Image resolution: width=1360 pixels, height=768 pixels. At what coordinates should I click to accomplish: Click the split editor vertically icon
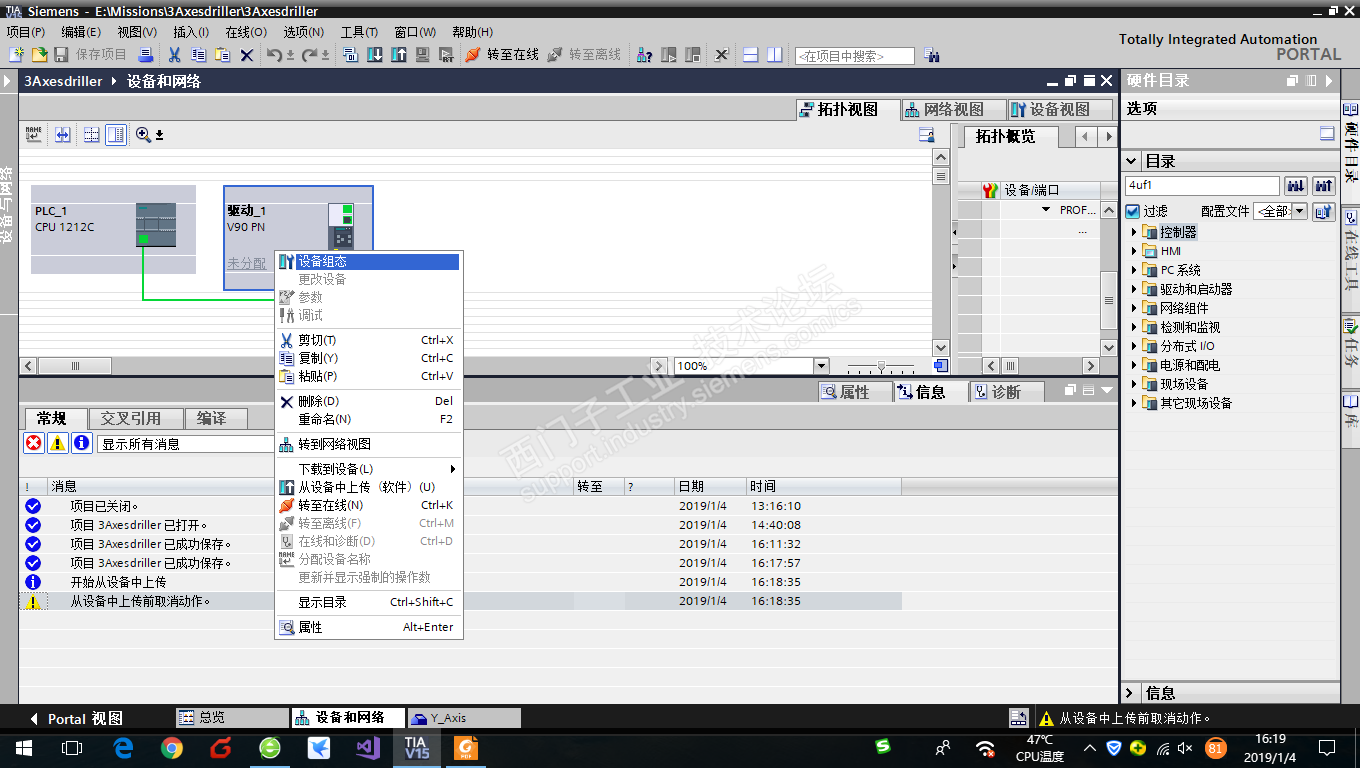[x=775, y=55]
